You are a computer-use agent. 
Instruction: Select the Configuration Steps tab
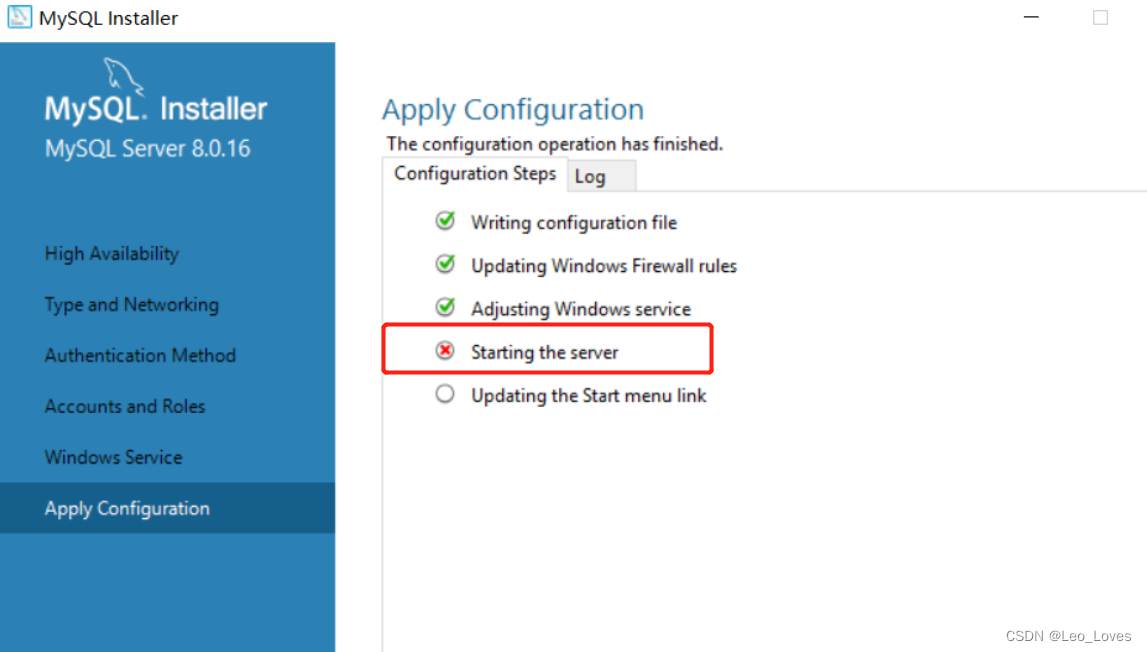pyautogui.click(x=476, y=173)
